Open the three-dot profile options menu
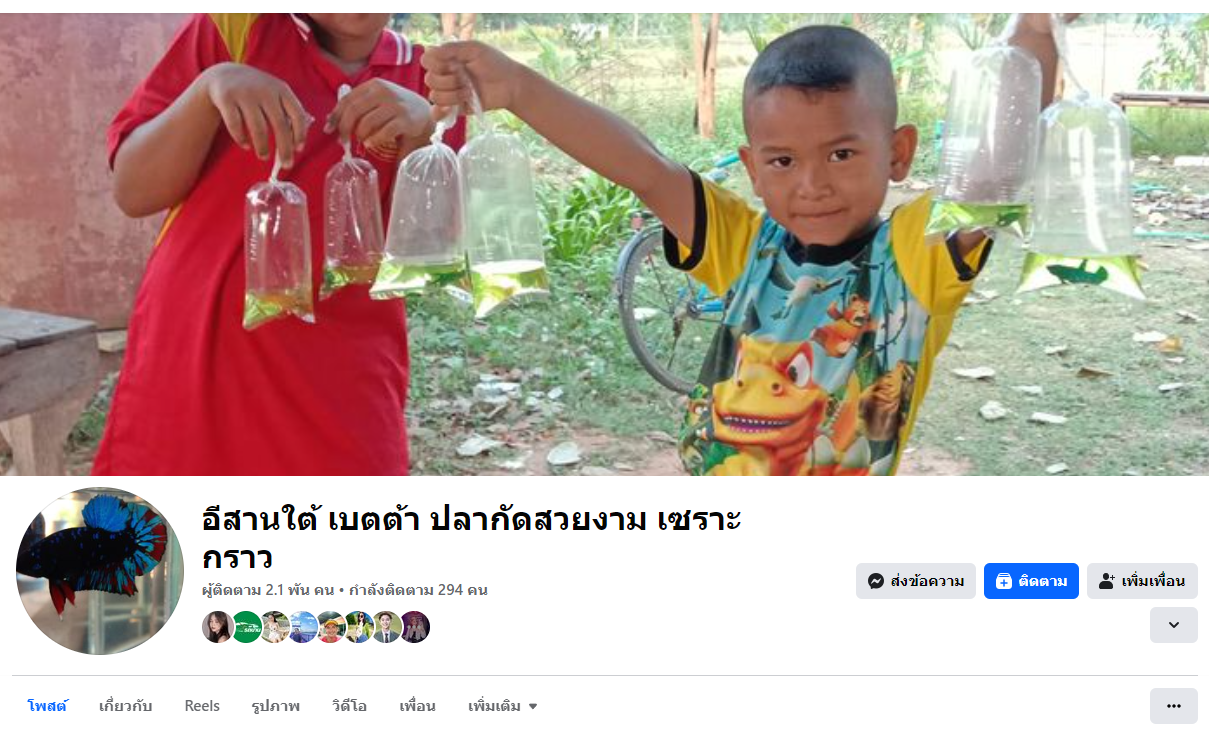1209x729 pixels. tap(1173, 706)
